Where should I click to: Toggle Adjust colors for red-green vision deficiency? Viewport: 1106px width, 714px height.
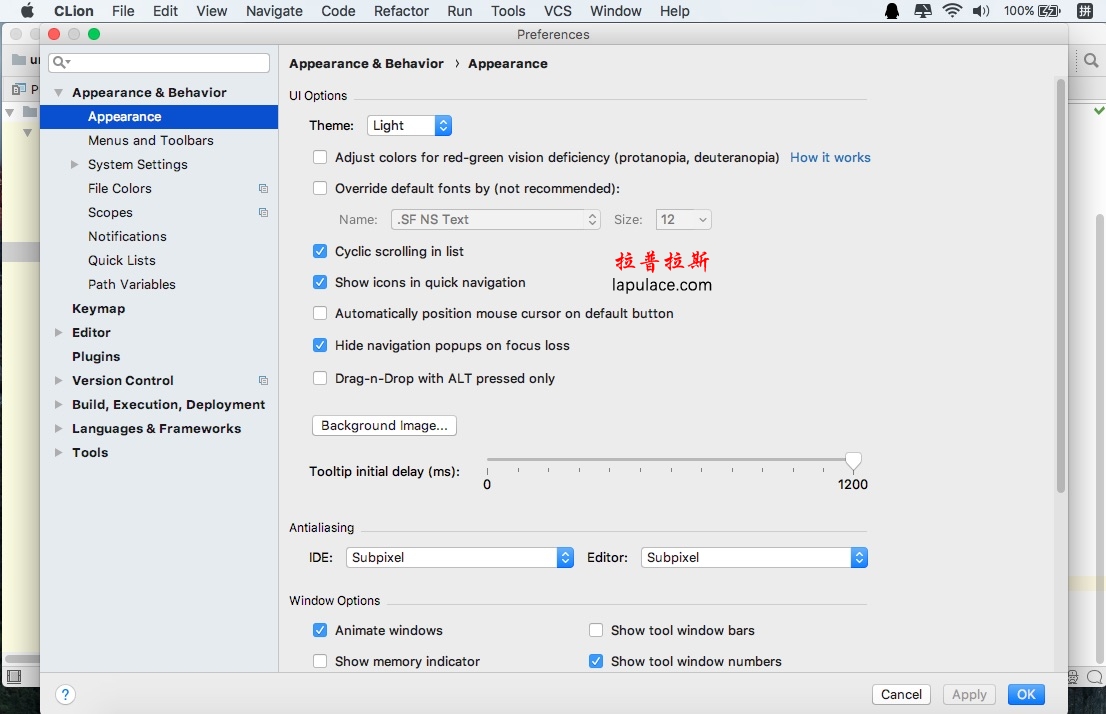(320, 157)
